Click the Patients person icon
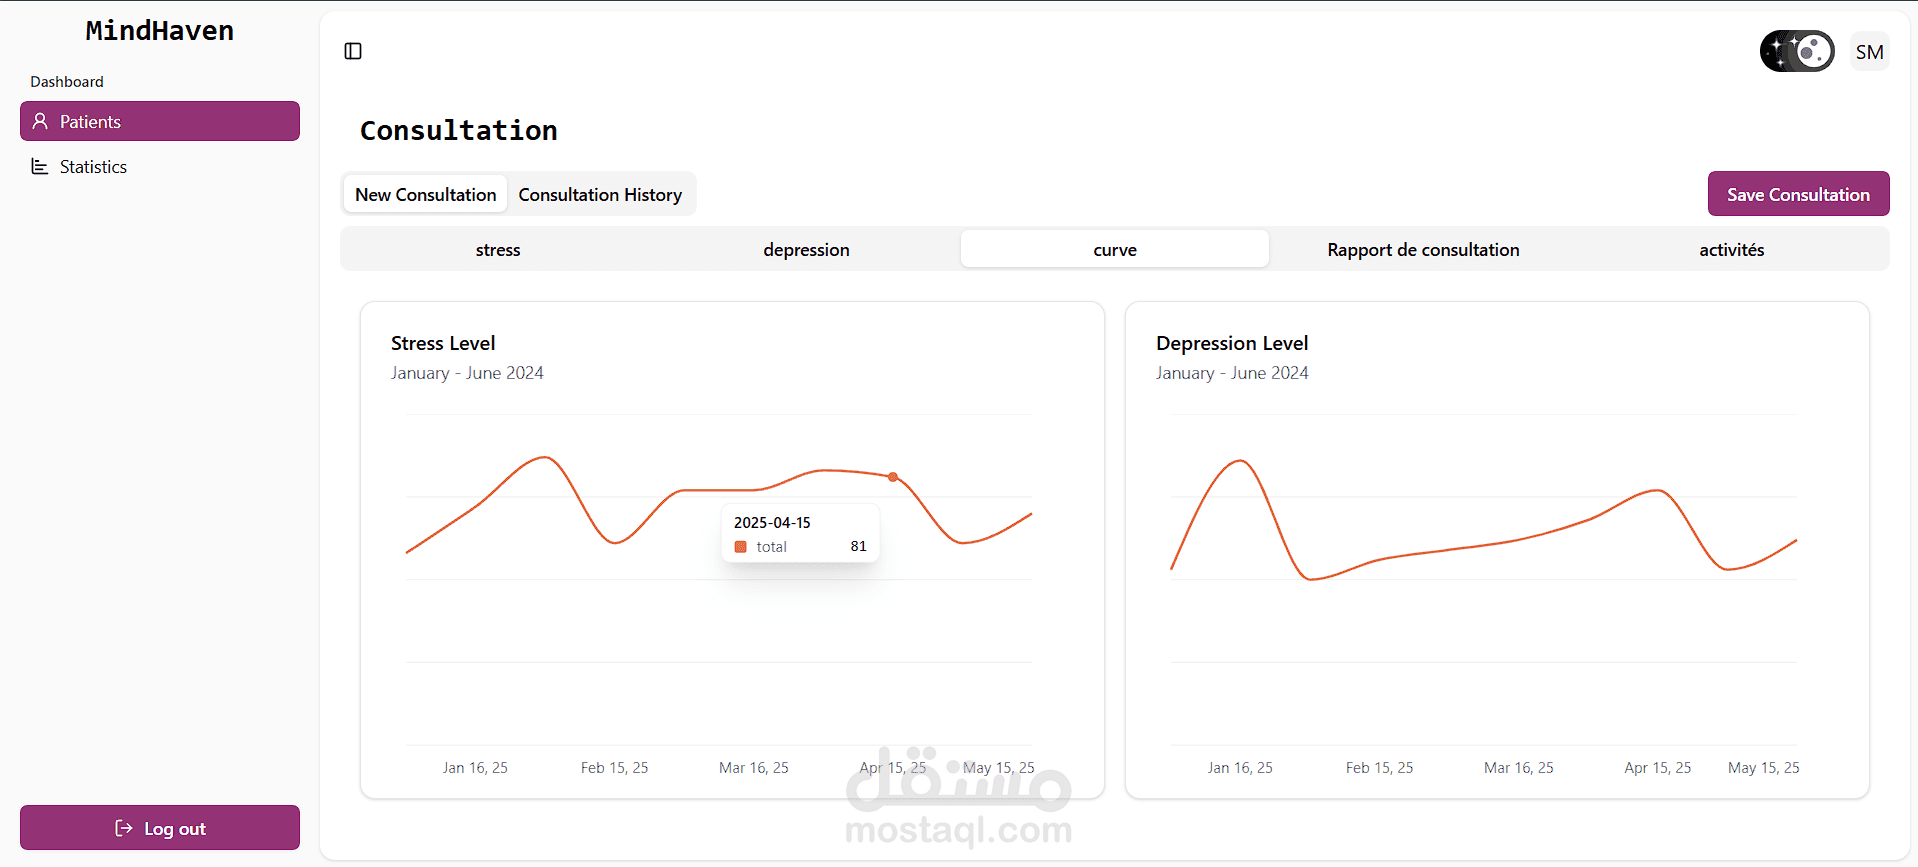The height and width of the screenshot is (867, 1918). (40, 121)
